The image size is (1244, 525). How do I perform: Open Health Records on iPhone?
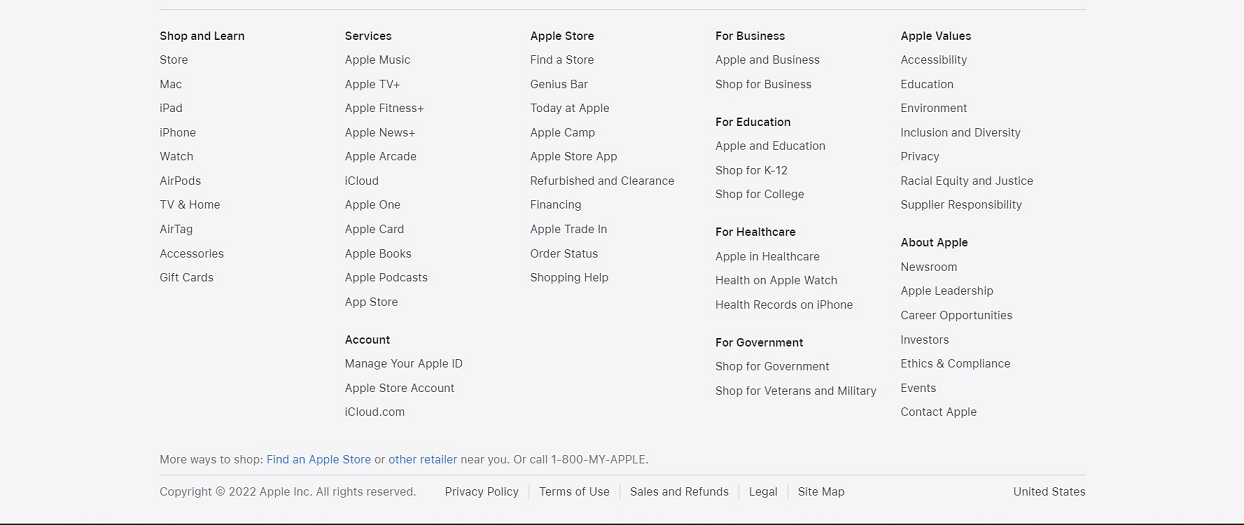point(784,305)
